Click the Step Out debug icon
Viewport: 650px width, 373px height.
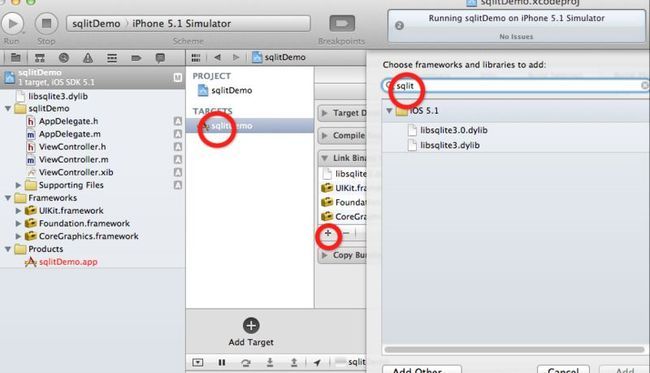tap(293, 363)
